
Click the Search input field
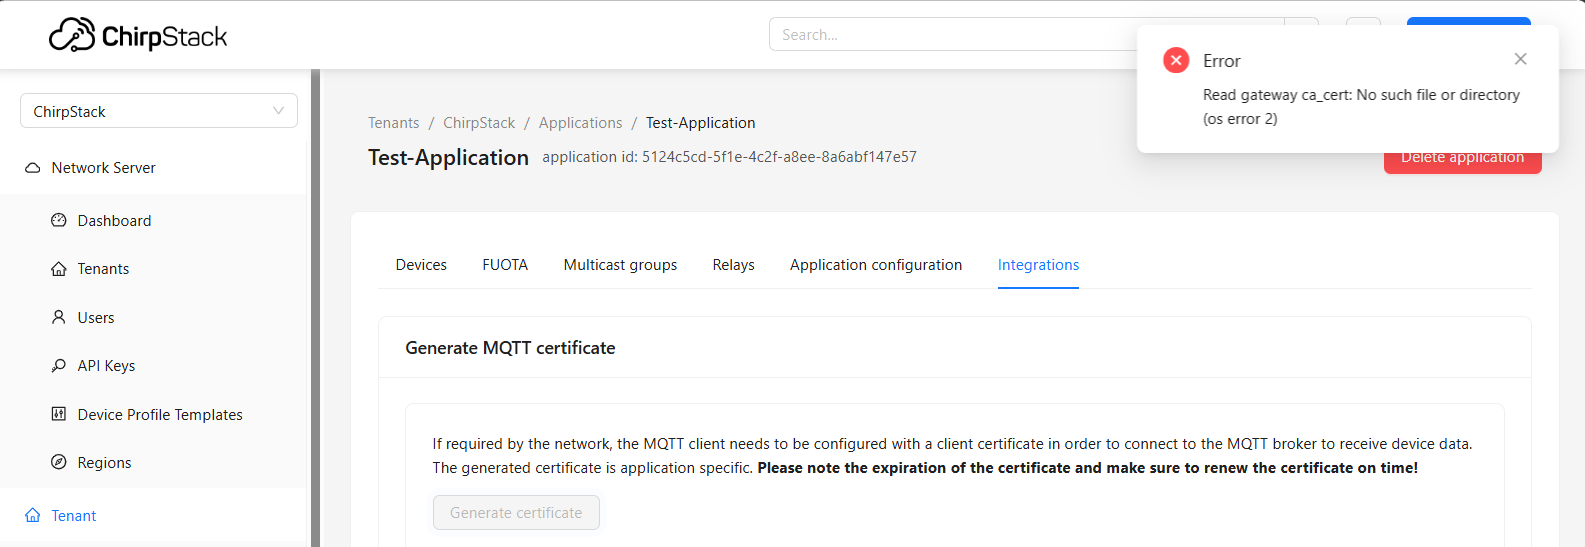1026,34
